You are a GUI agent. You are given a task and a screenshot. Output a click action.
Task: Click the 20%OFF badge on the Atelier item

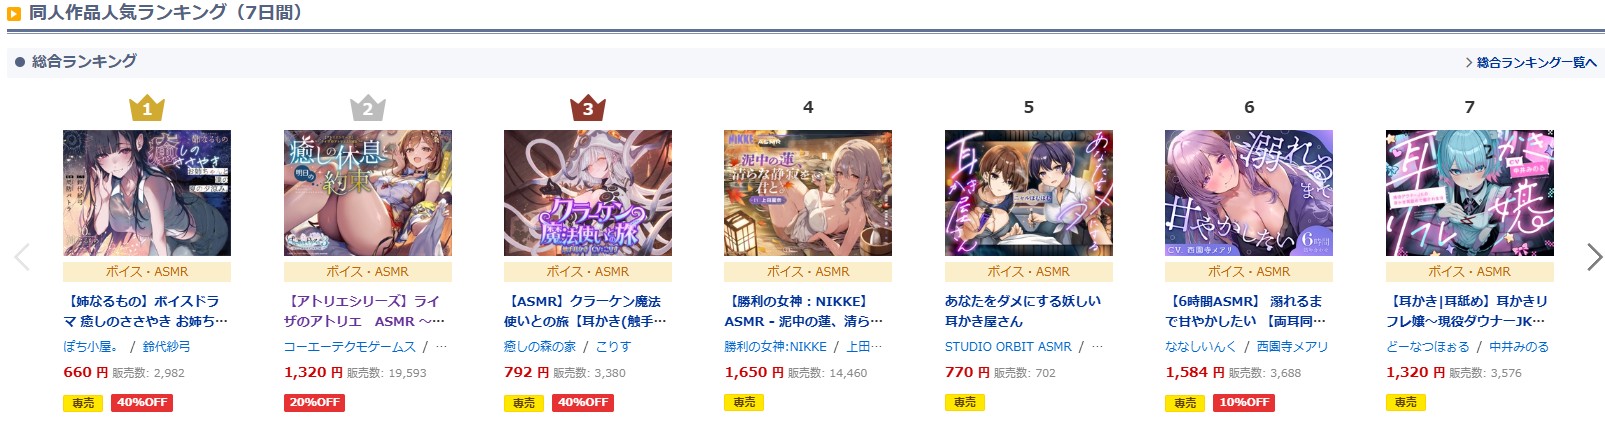tap(314, 402)
